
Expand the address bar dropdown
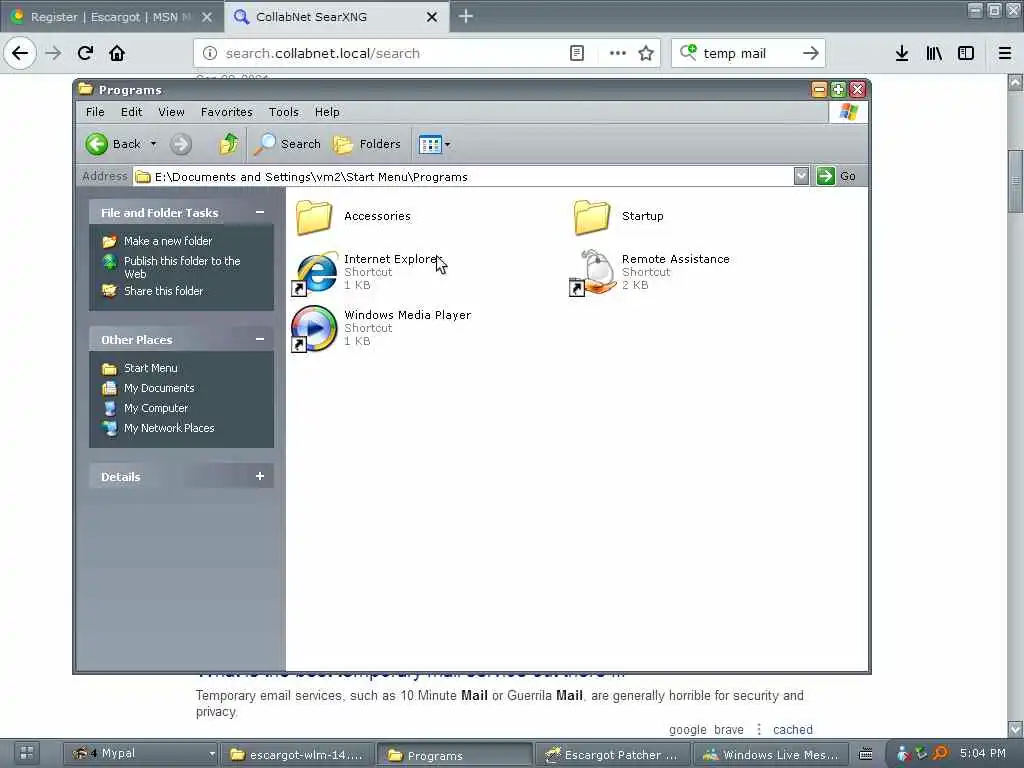tap(801, 176)
